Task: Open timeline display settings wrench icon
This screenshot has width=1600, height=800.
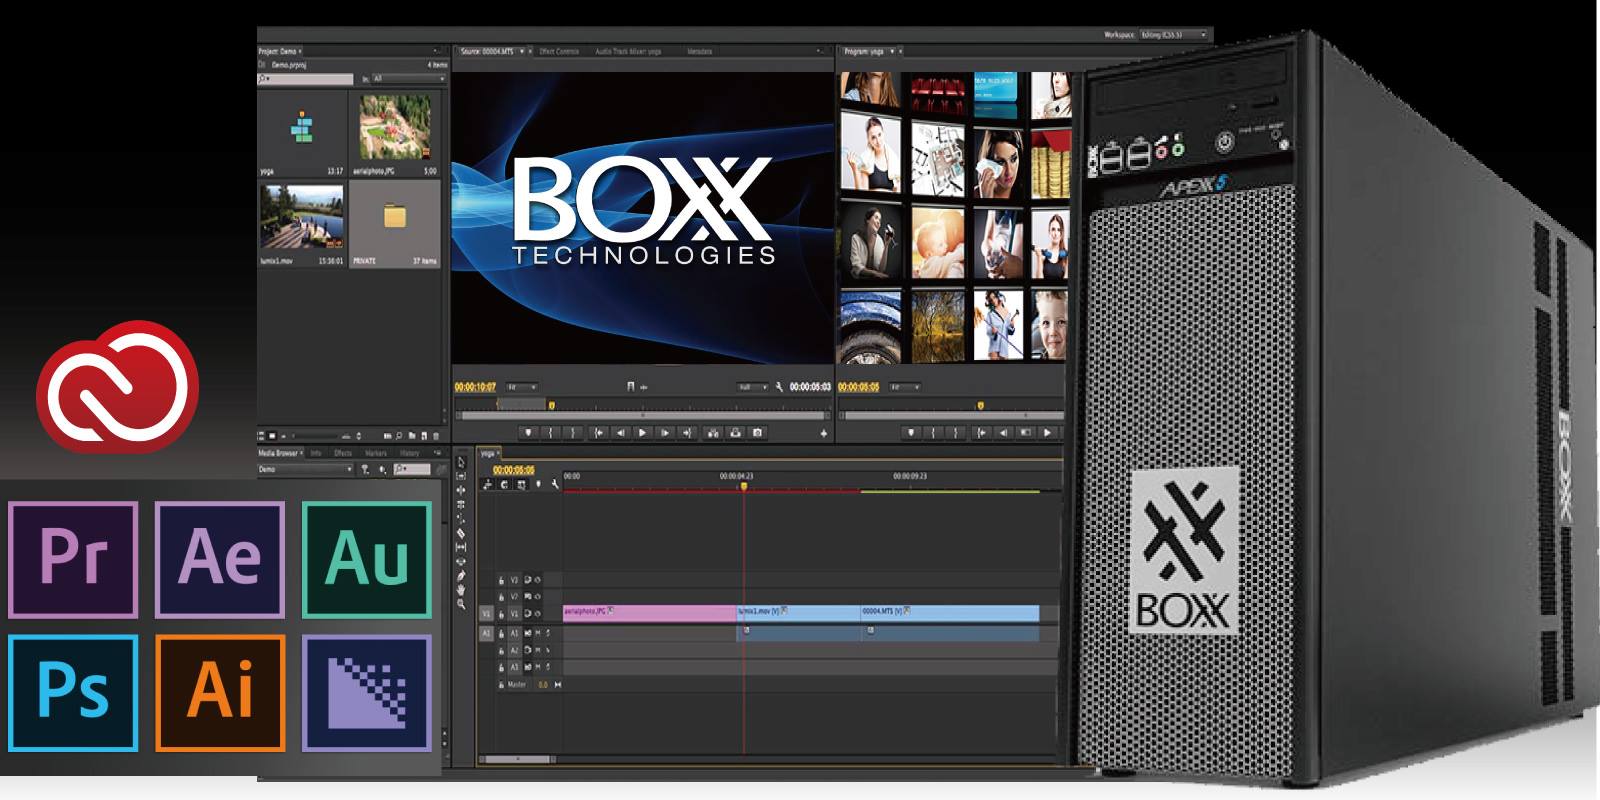Action: 555,484
